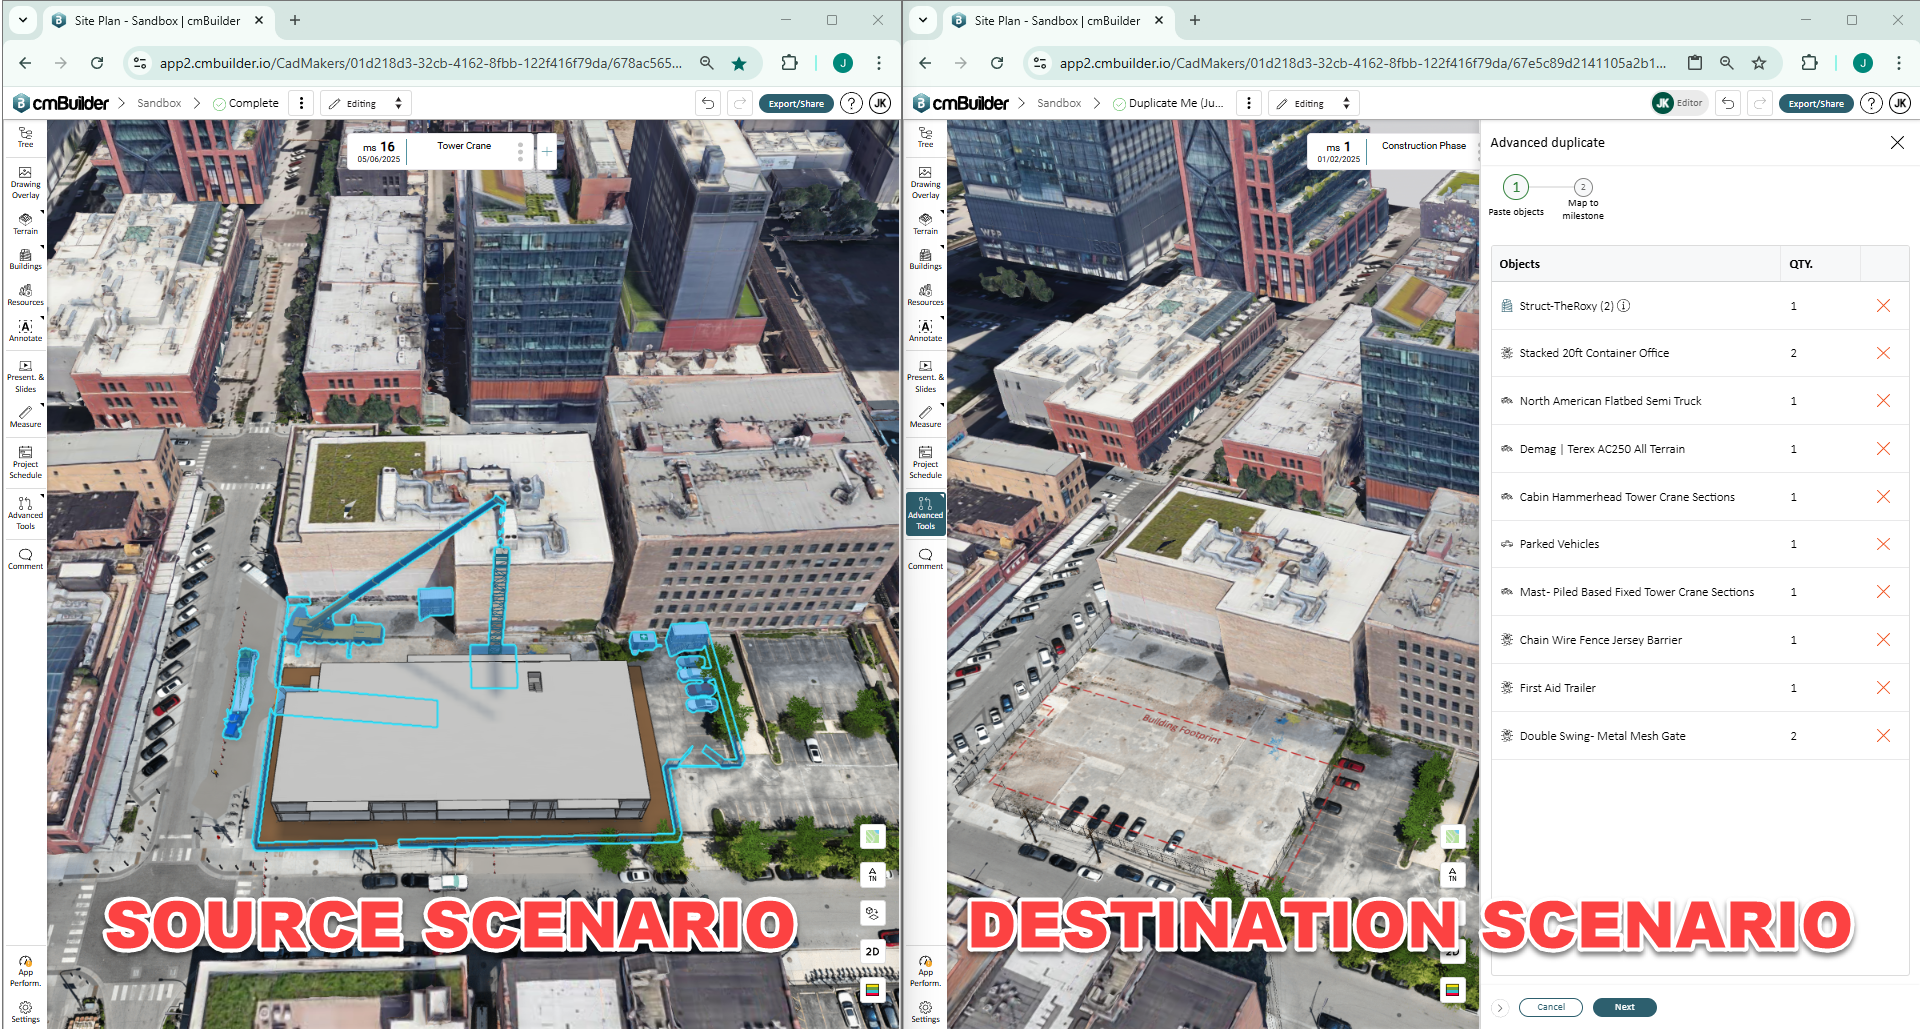Viewport: 1923px width, 1029px height.
Task: Open Advanced Tools in source window
Action: tap(25, 513)
